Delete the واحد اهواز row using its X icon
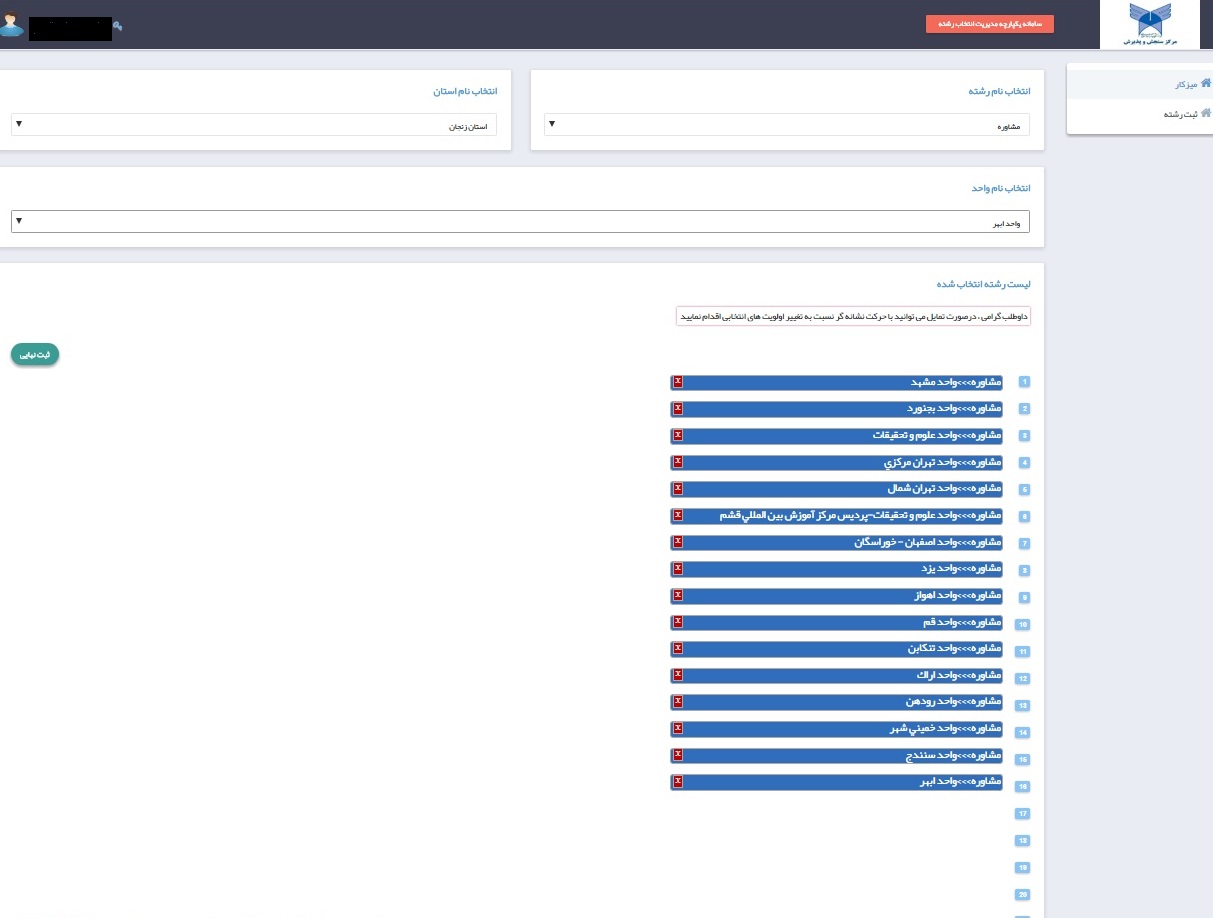 677,595
